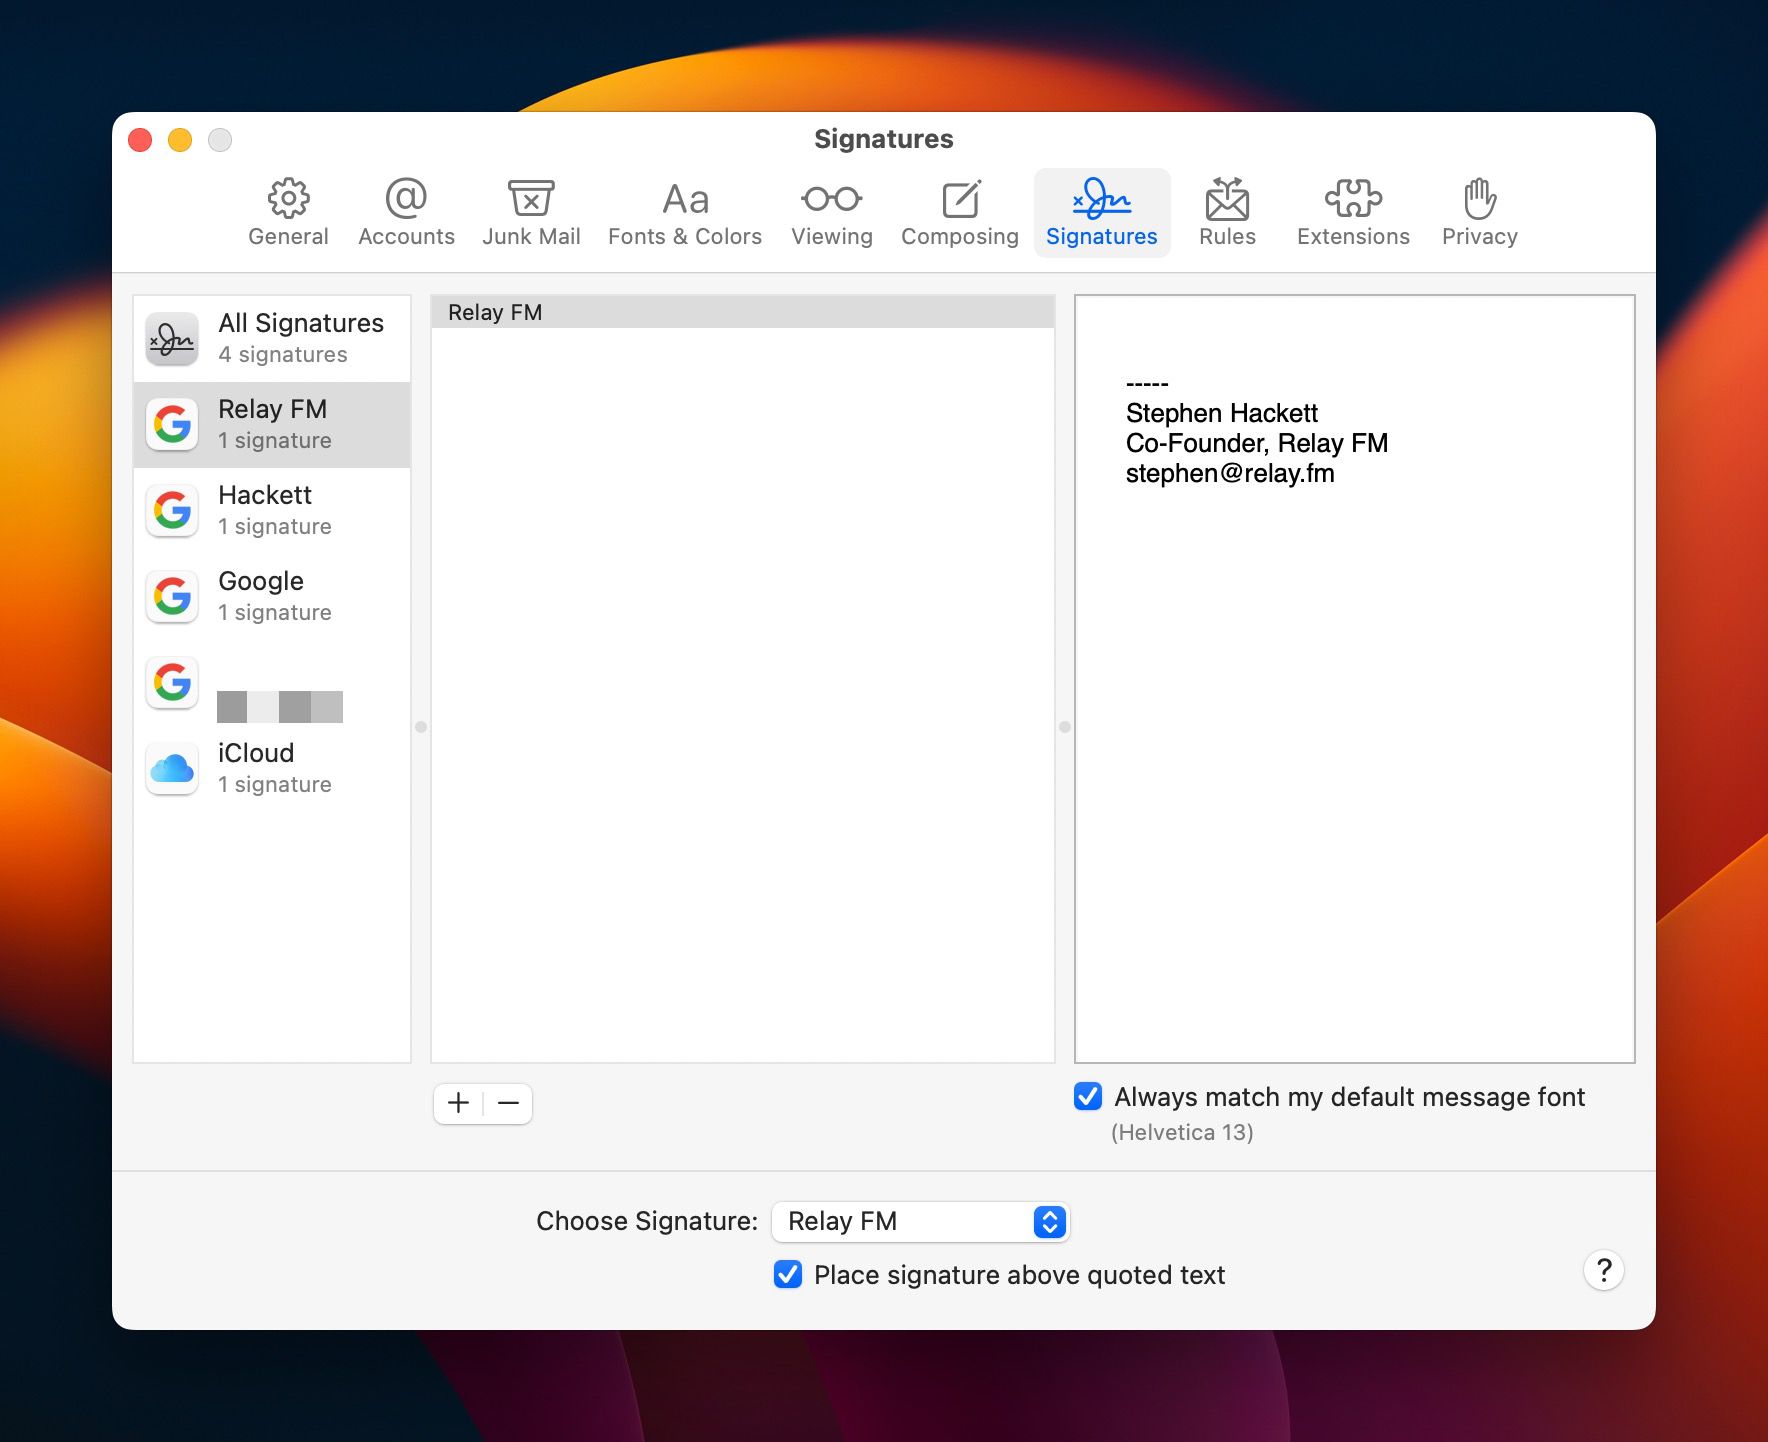Open the Fonts & Colors pane
1768x1442 pixels.
coord(684,210)
